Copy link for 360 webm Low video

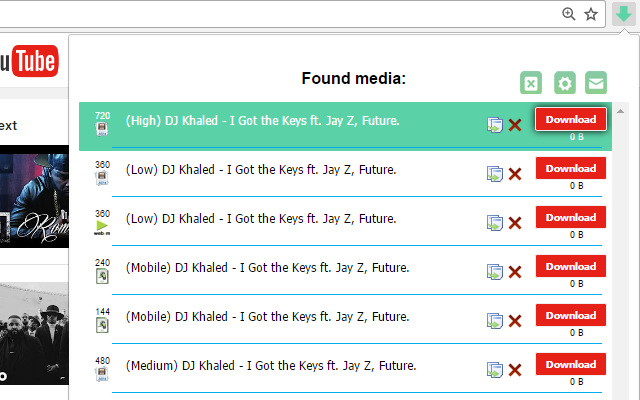pos(495,223)
